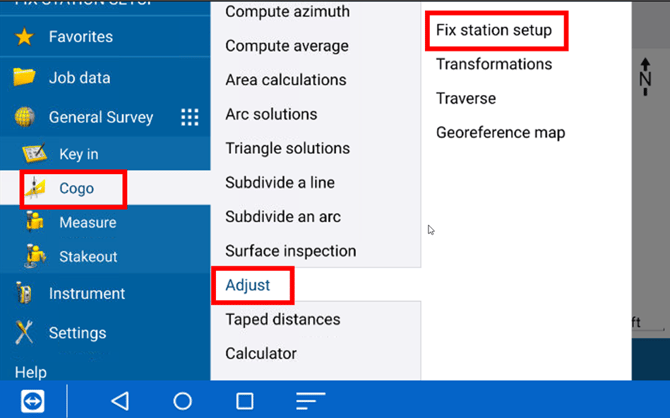Screen dimensions: 670x418
Task: Click the General Survey globe icon
Action: coord(24,117)
